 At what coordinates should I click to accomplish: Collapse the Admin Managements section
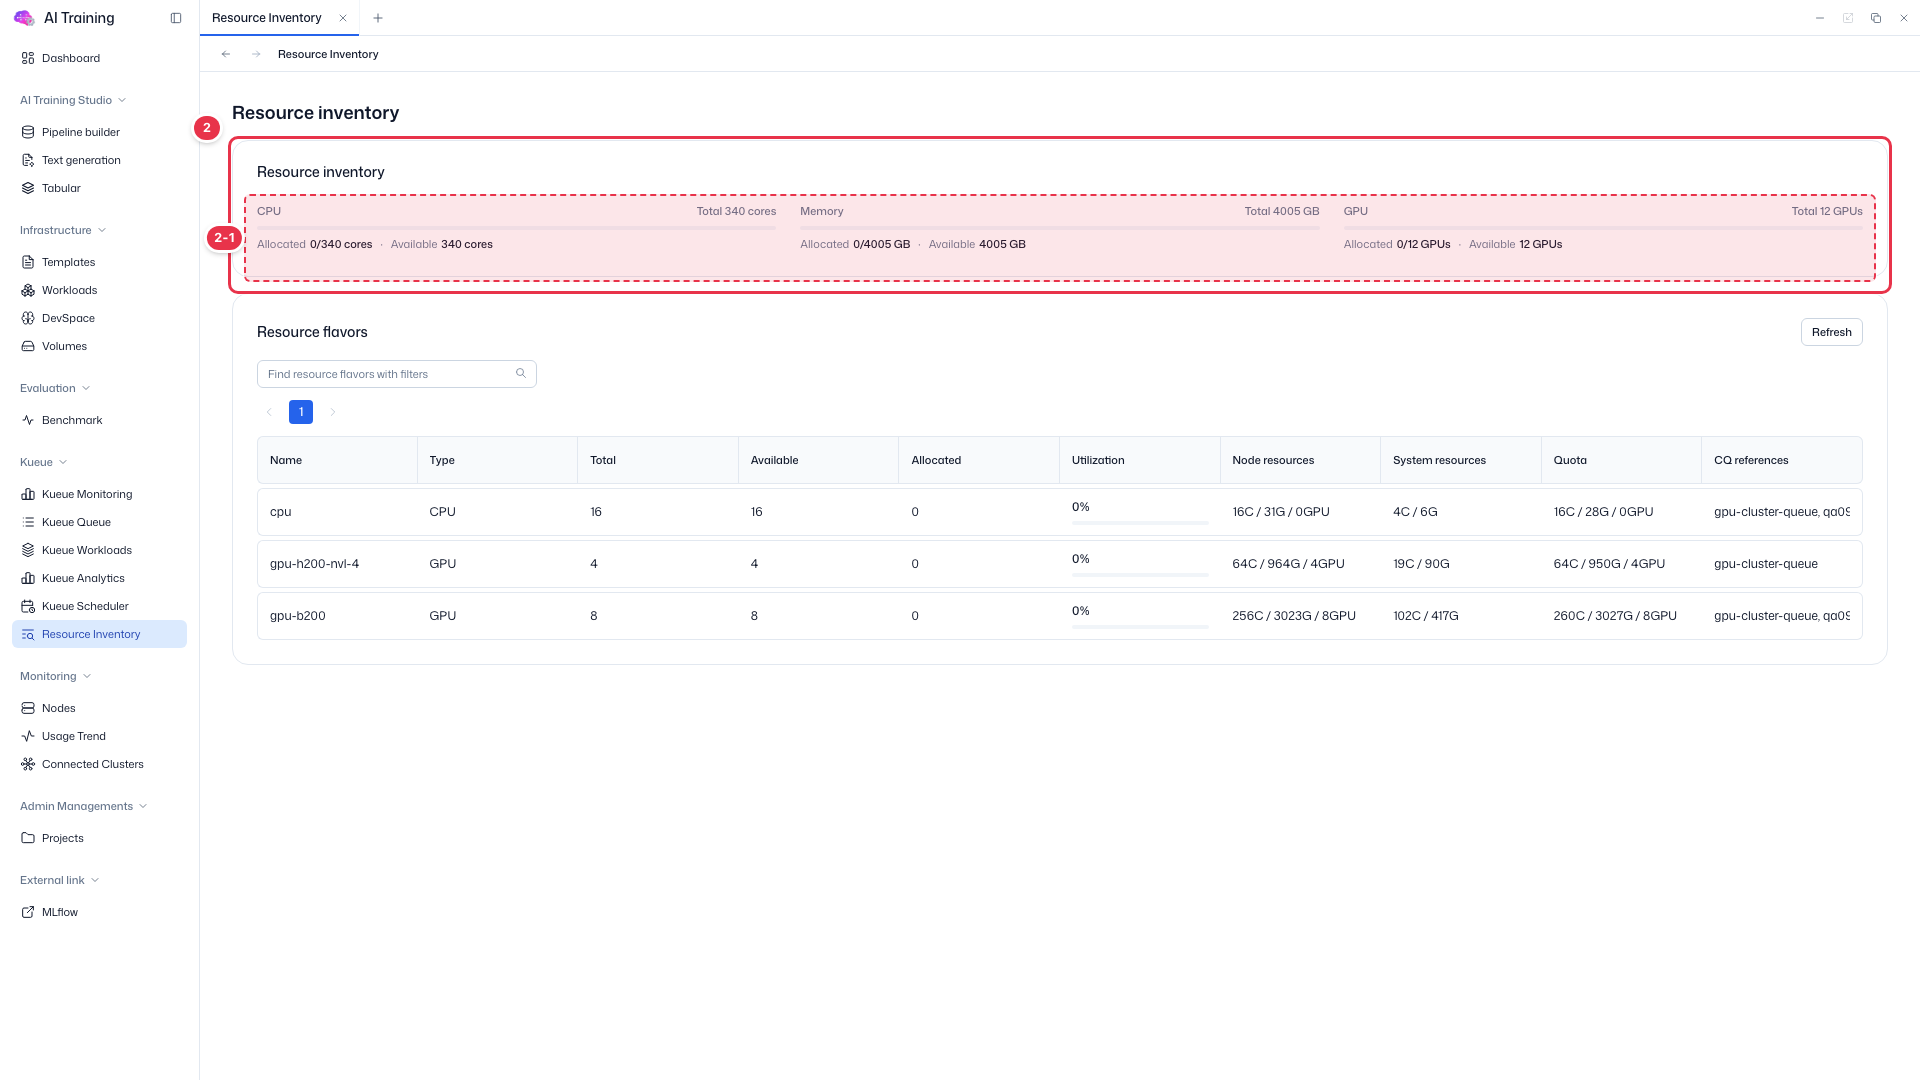point(84,806)
